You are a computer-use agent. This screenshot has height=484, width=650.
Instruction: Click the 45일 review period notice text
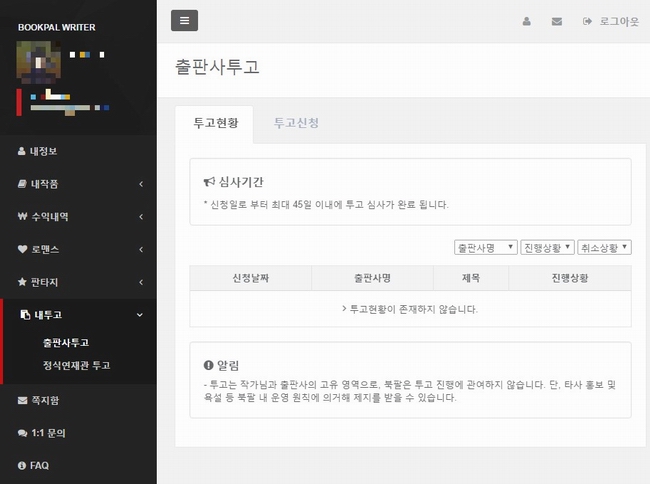(x=326, y=205)
